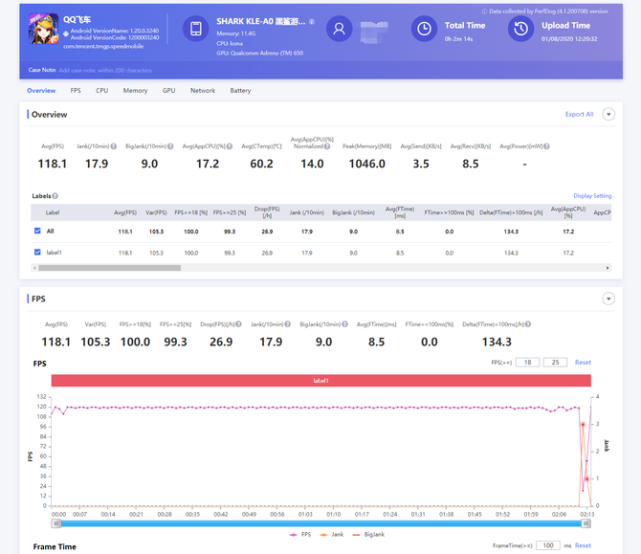The image size is (641, 554).
Task: Open the Battery tab
Action: (x=240, y=90)
